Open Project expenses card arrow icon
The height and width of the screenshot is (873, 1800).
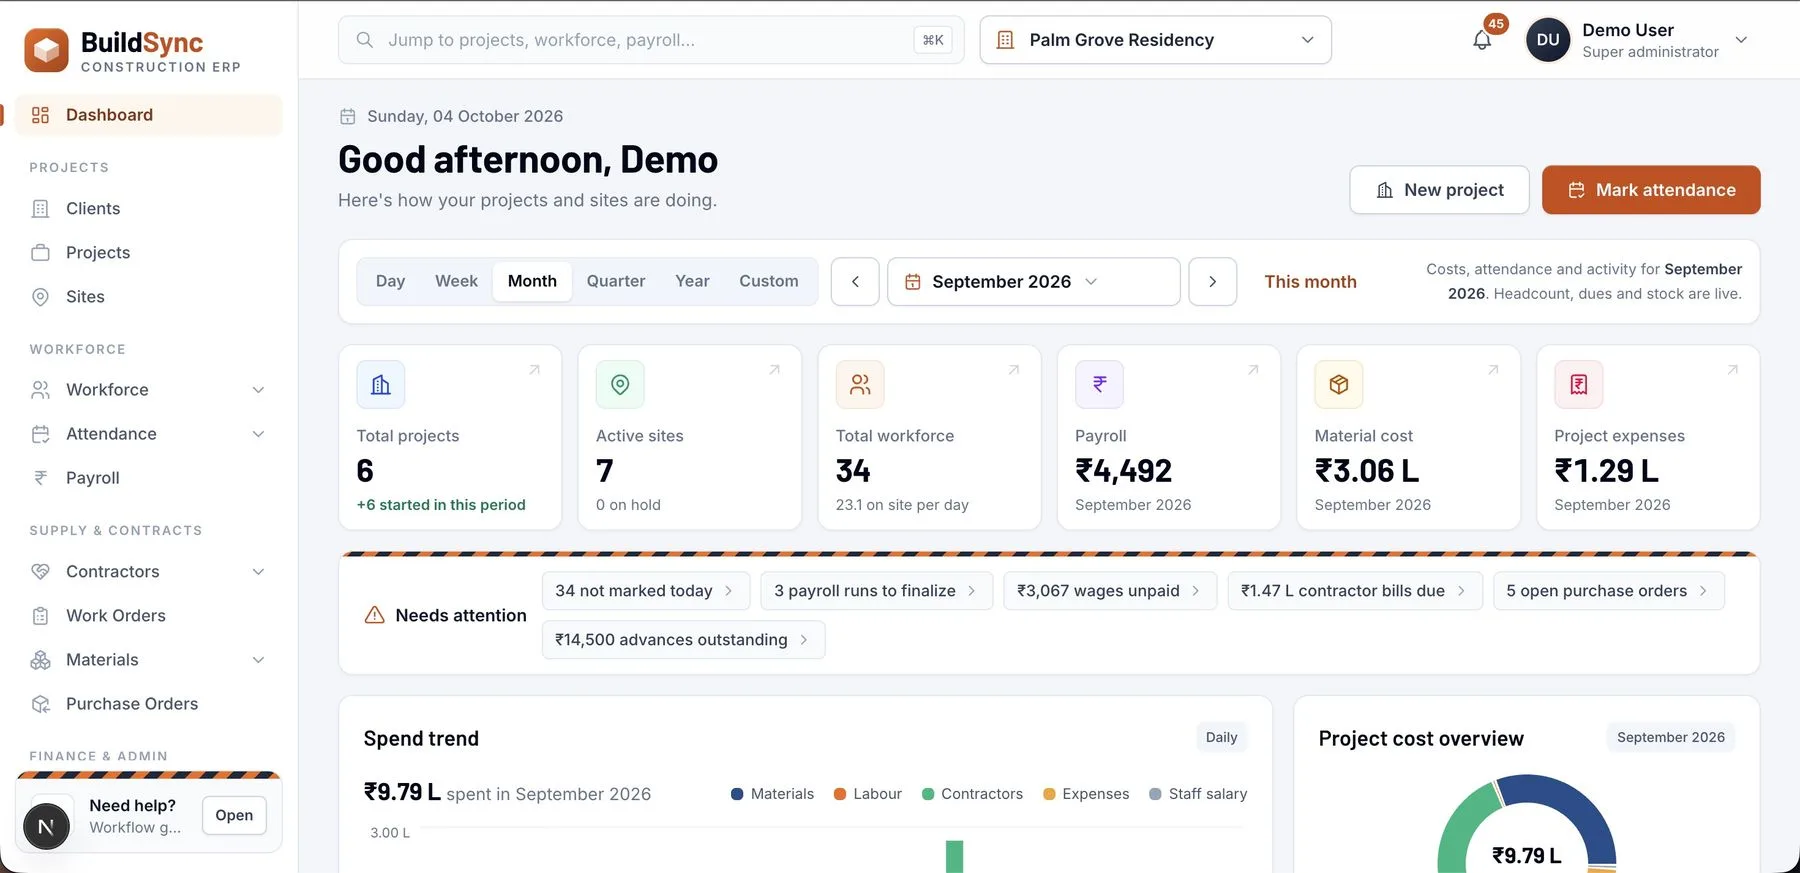click(1733, 370)
